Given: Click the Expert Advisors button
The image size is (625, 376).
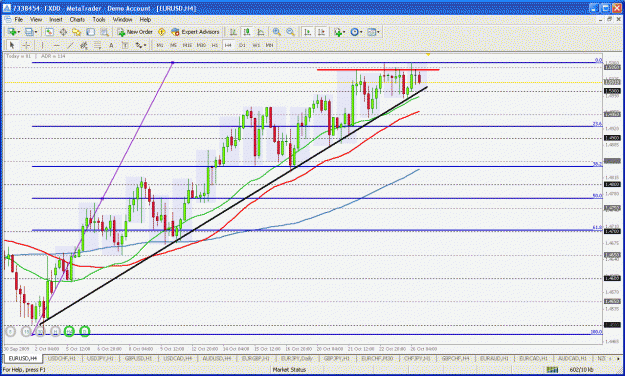Looking at the screenshot, I should pyautogui.click(x=195, y=32).
